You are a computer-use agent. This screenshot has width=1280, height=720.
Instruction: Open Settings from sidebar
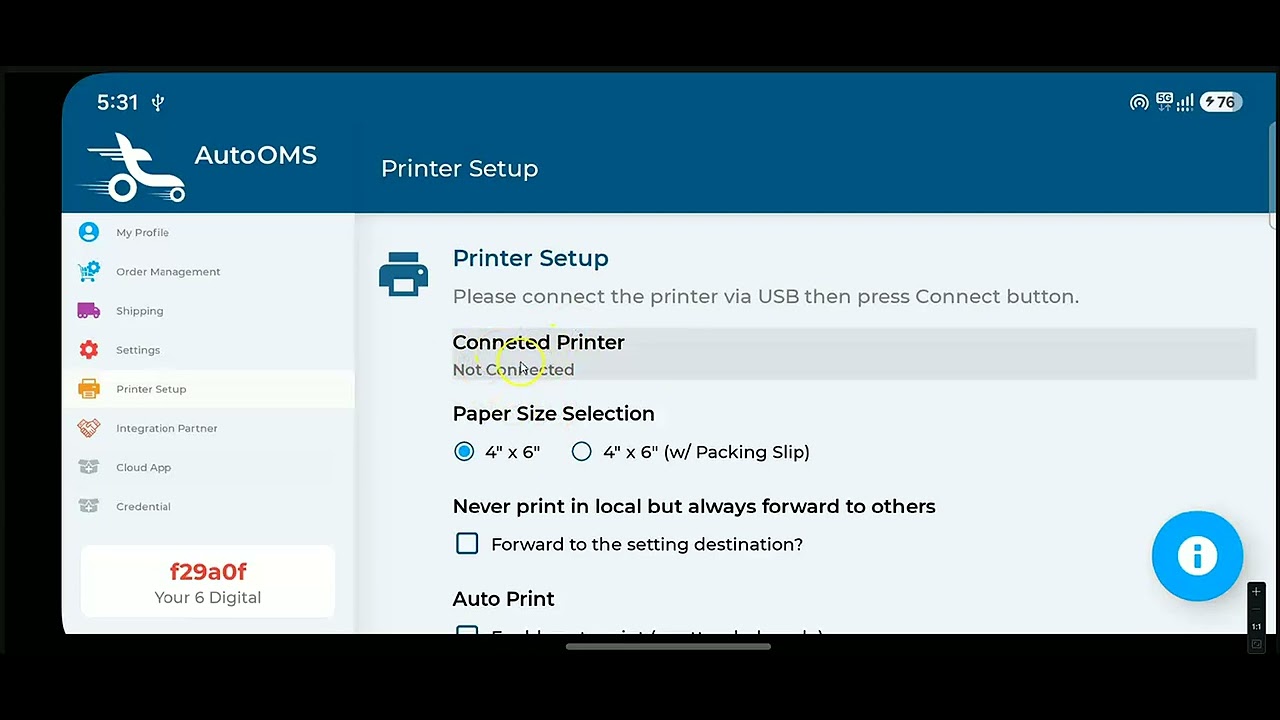(x=208, y=349)
